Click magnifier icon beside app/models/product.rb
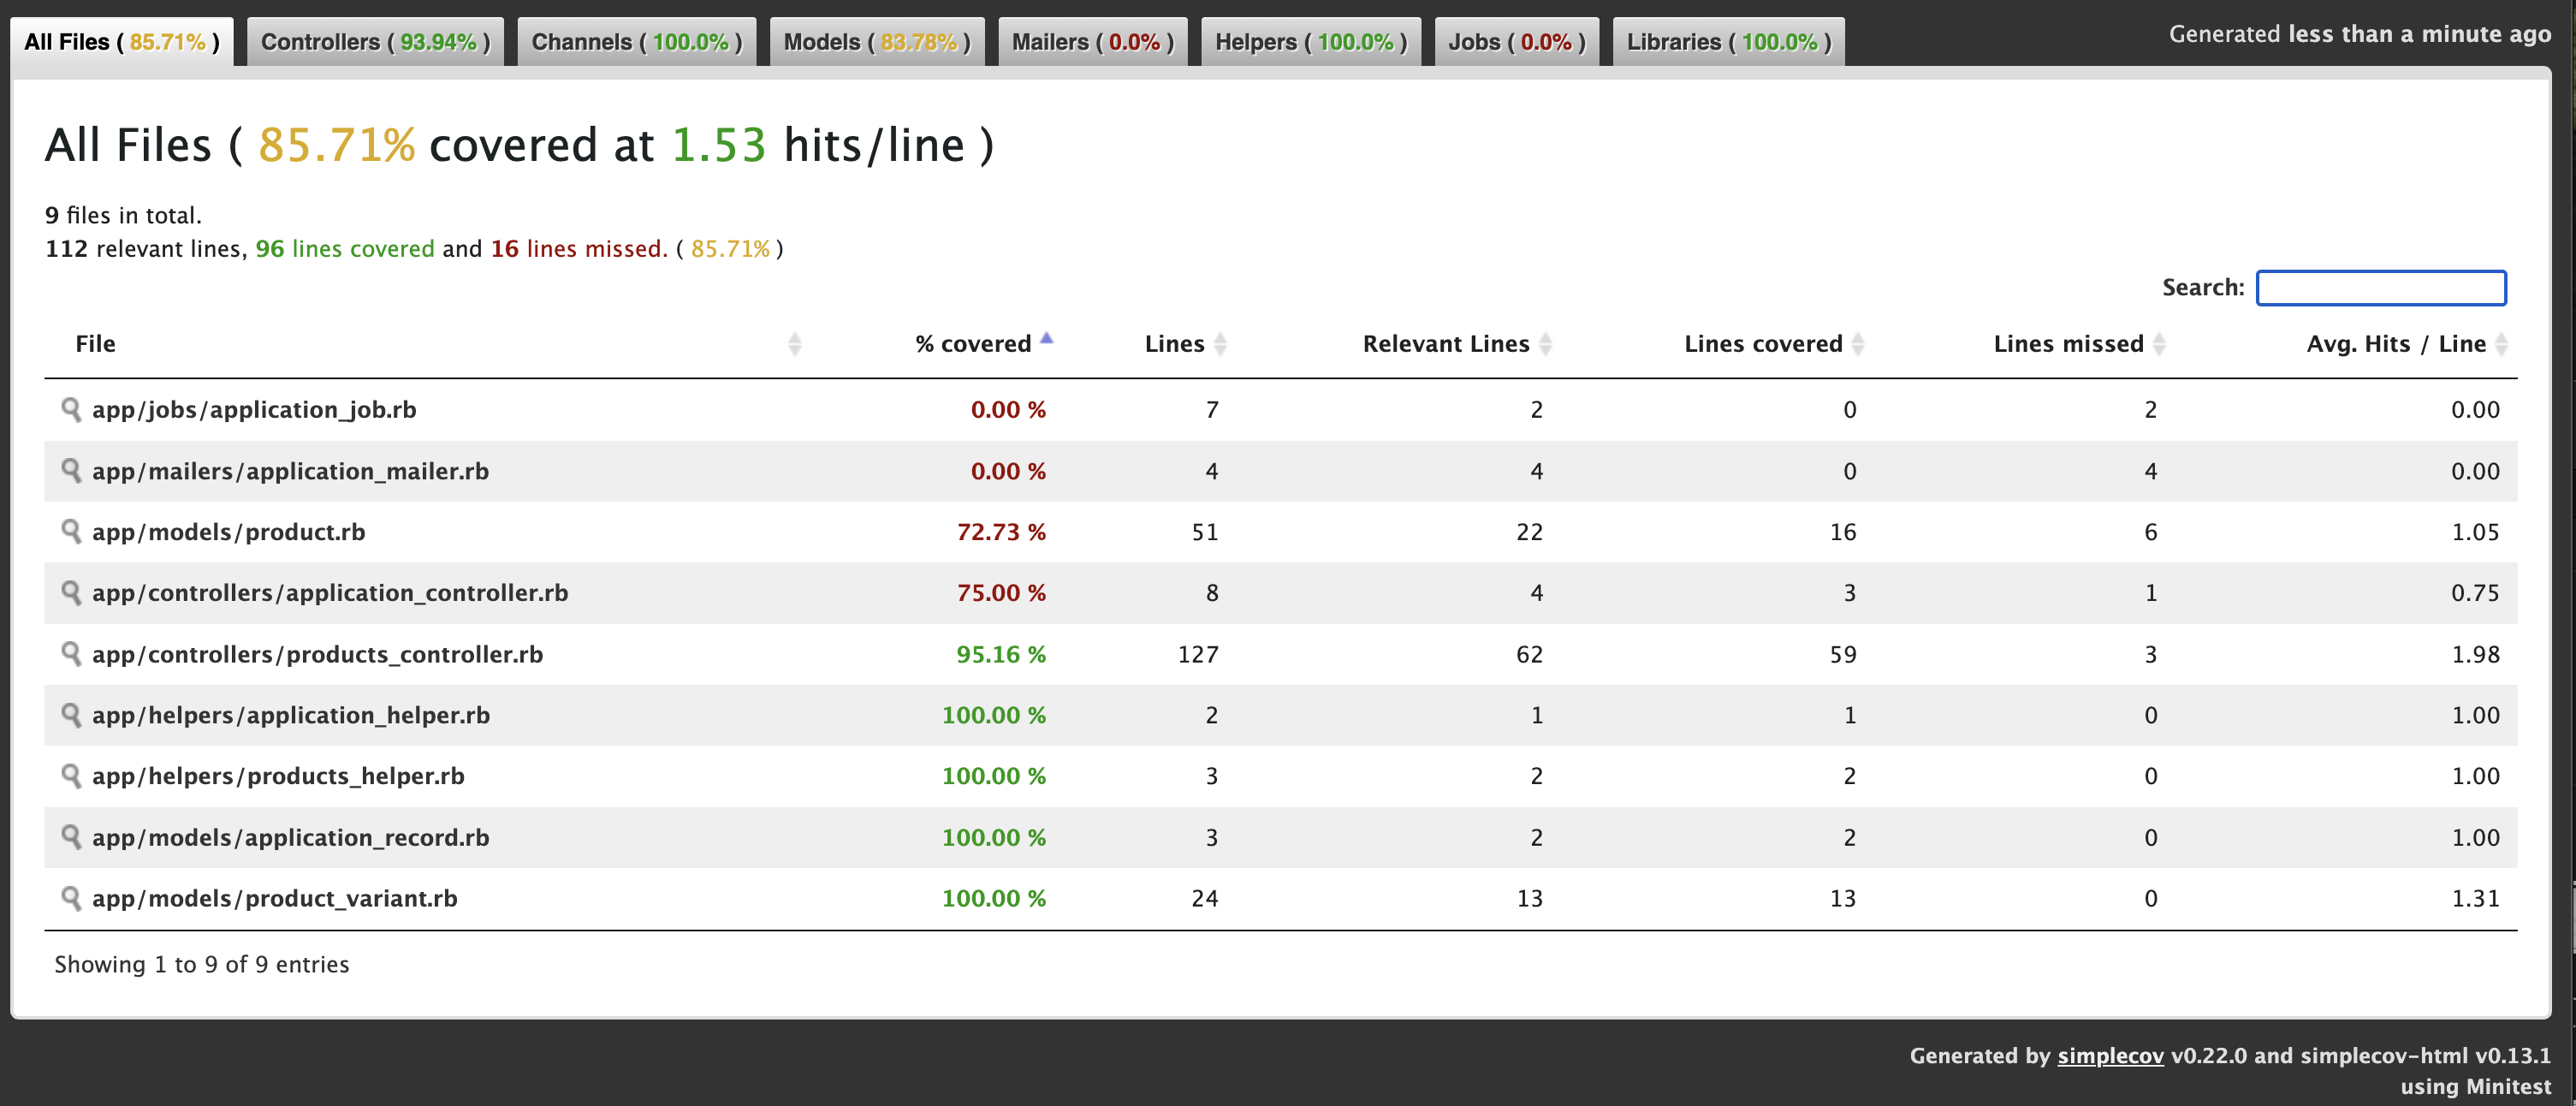The image size is (2576, 1106). pos(70,531)
